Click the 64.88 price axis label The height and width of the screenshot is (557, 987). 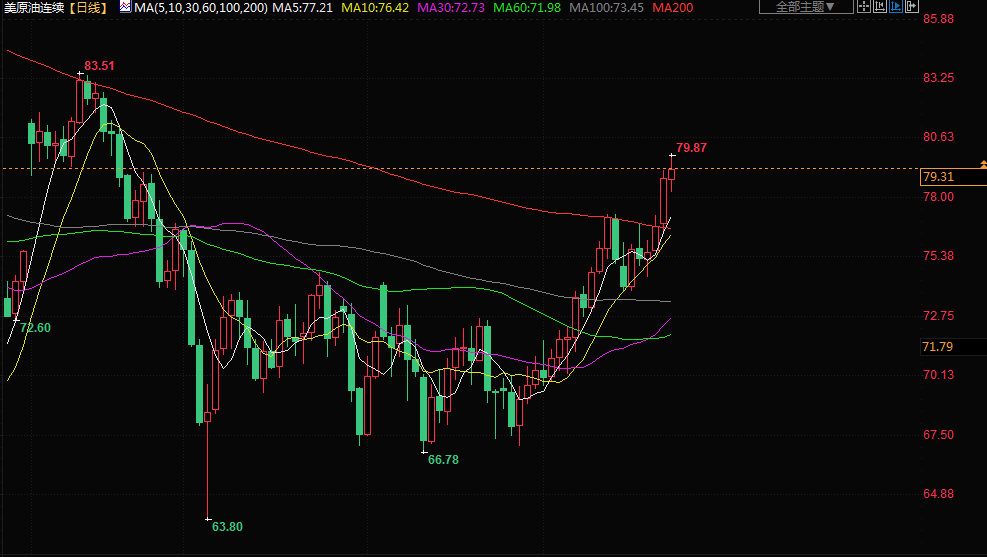pyautogui.click(x=938, y=494)
